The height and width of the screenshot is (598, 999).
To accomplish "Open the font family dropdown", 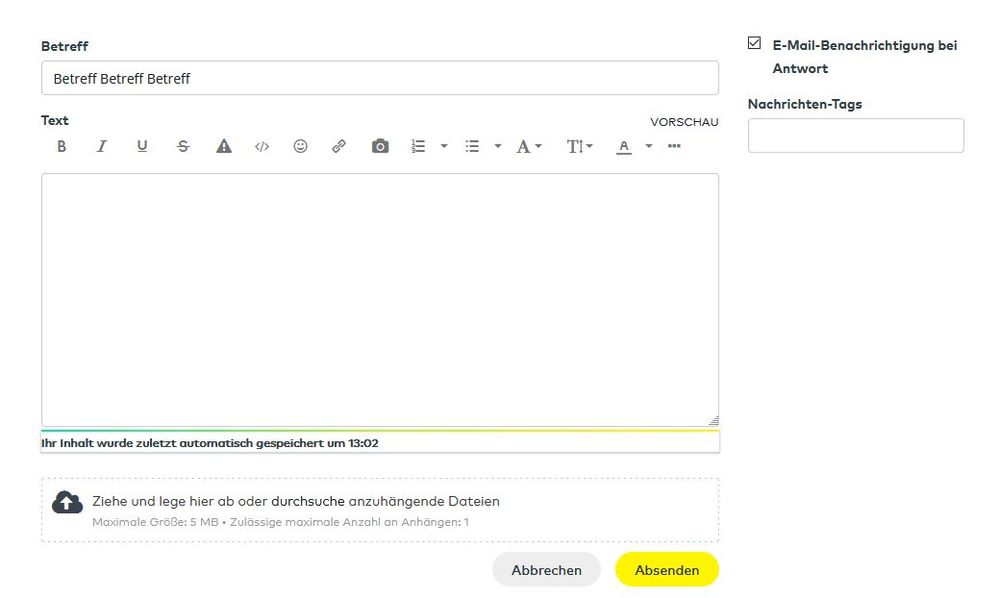I will coord(529,146).
